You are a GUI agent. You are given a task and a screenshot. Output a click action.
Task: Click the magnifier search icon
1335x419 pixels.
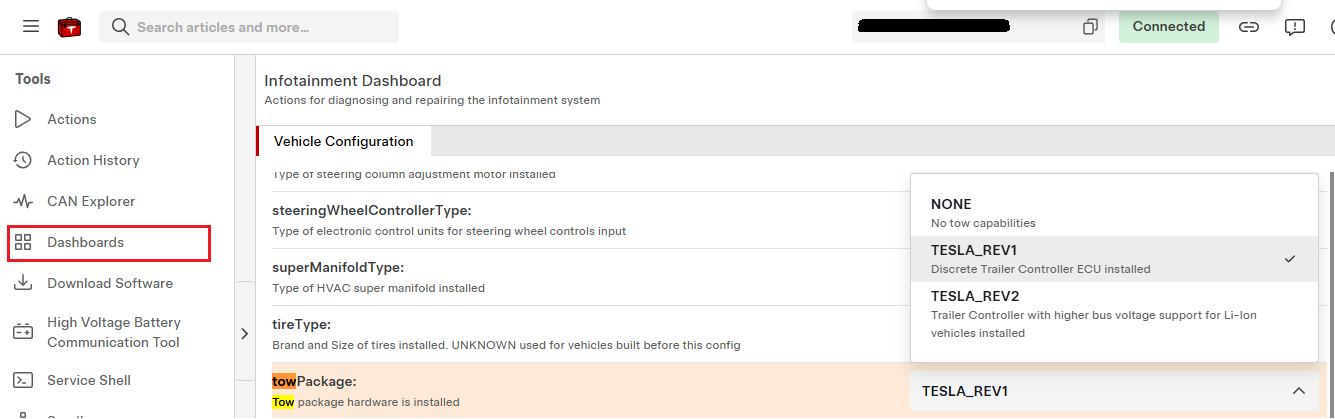pos(121,27)
